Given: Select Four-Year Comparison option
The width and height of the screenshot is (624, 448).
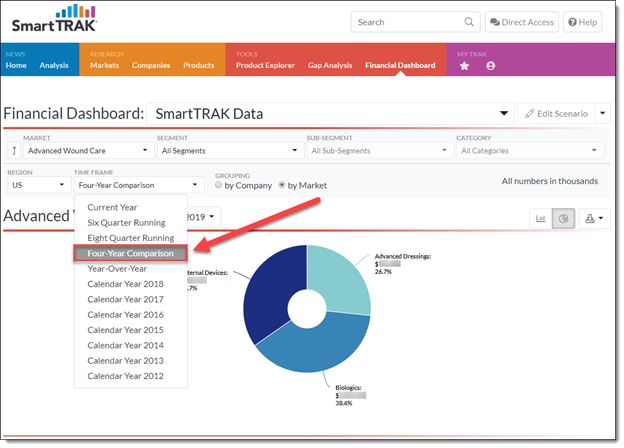Looking at the screenshot, I should pyautogui.click(x=131, y=253).
